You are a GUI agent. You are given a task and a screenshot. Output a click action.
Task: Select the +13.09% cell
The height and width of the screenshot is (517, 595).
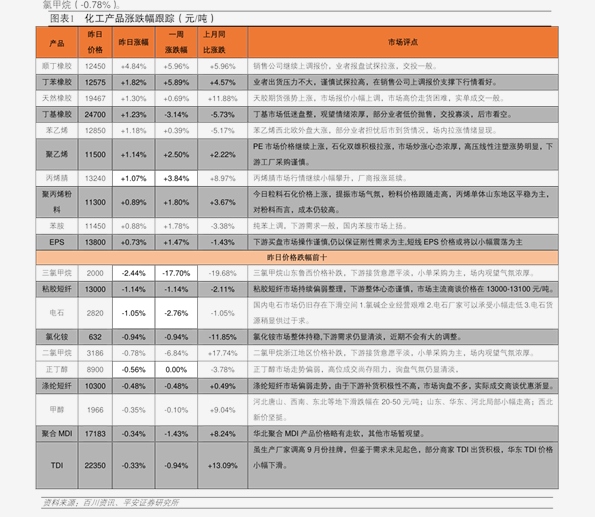[223, 465]
